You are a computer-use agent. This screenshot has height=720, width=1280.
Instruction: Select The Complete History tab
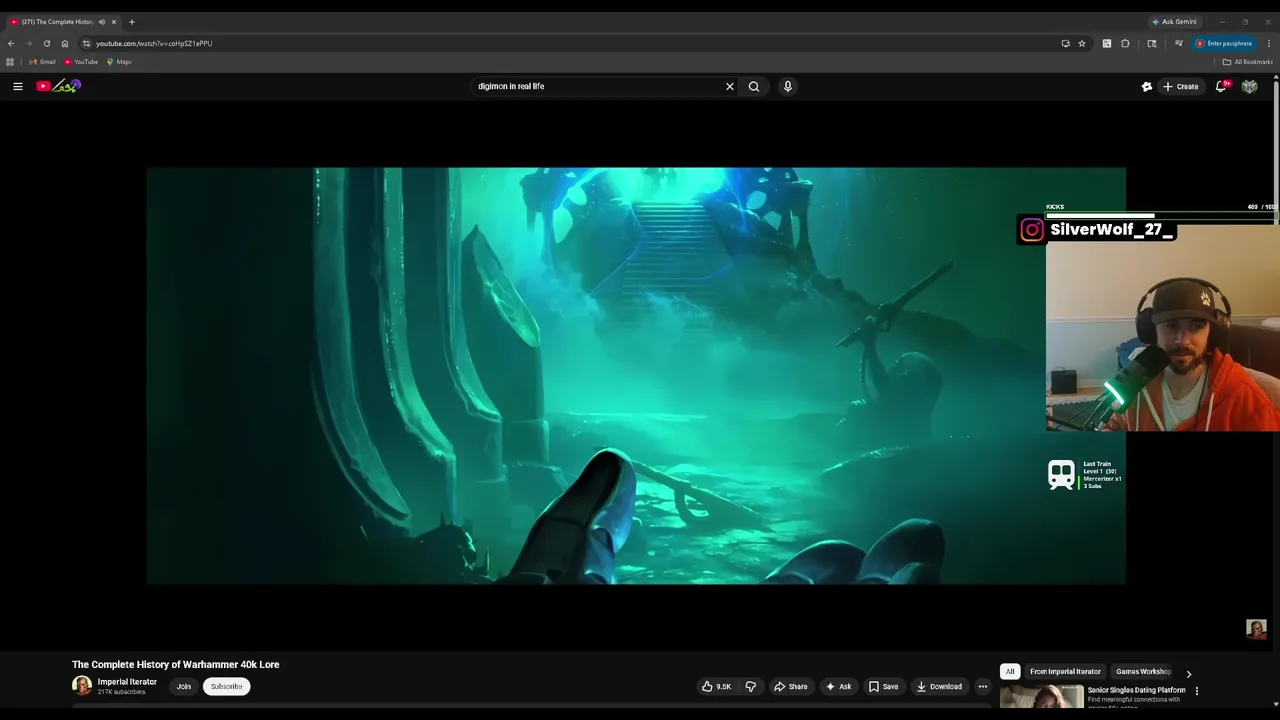coord(58,21)
